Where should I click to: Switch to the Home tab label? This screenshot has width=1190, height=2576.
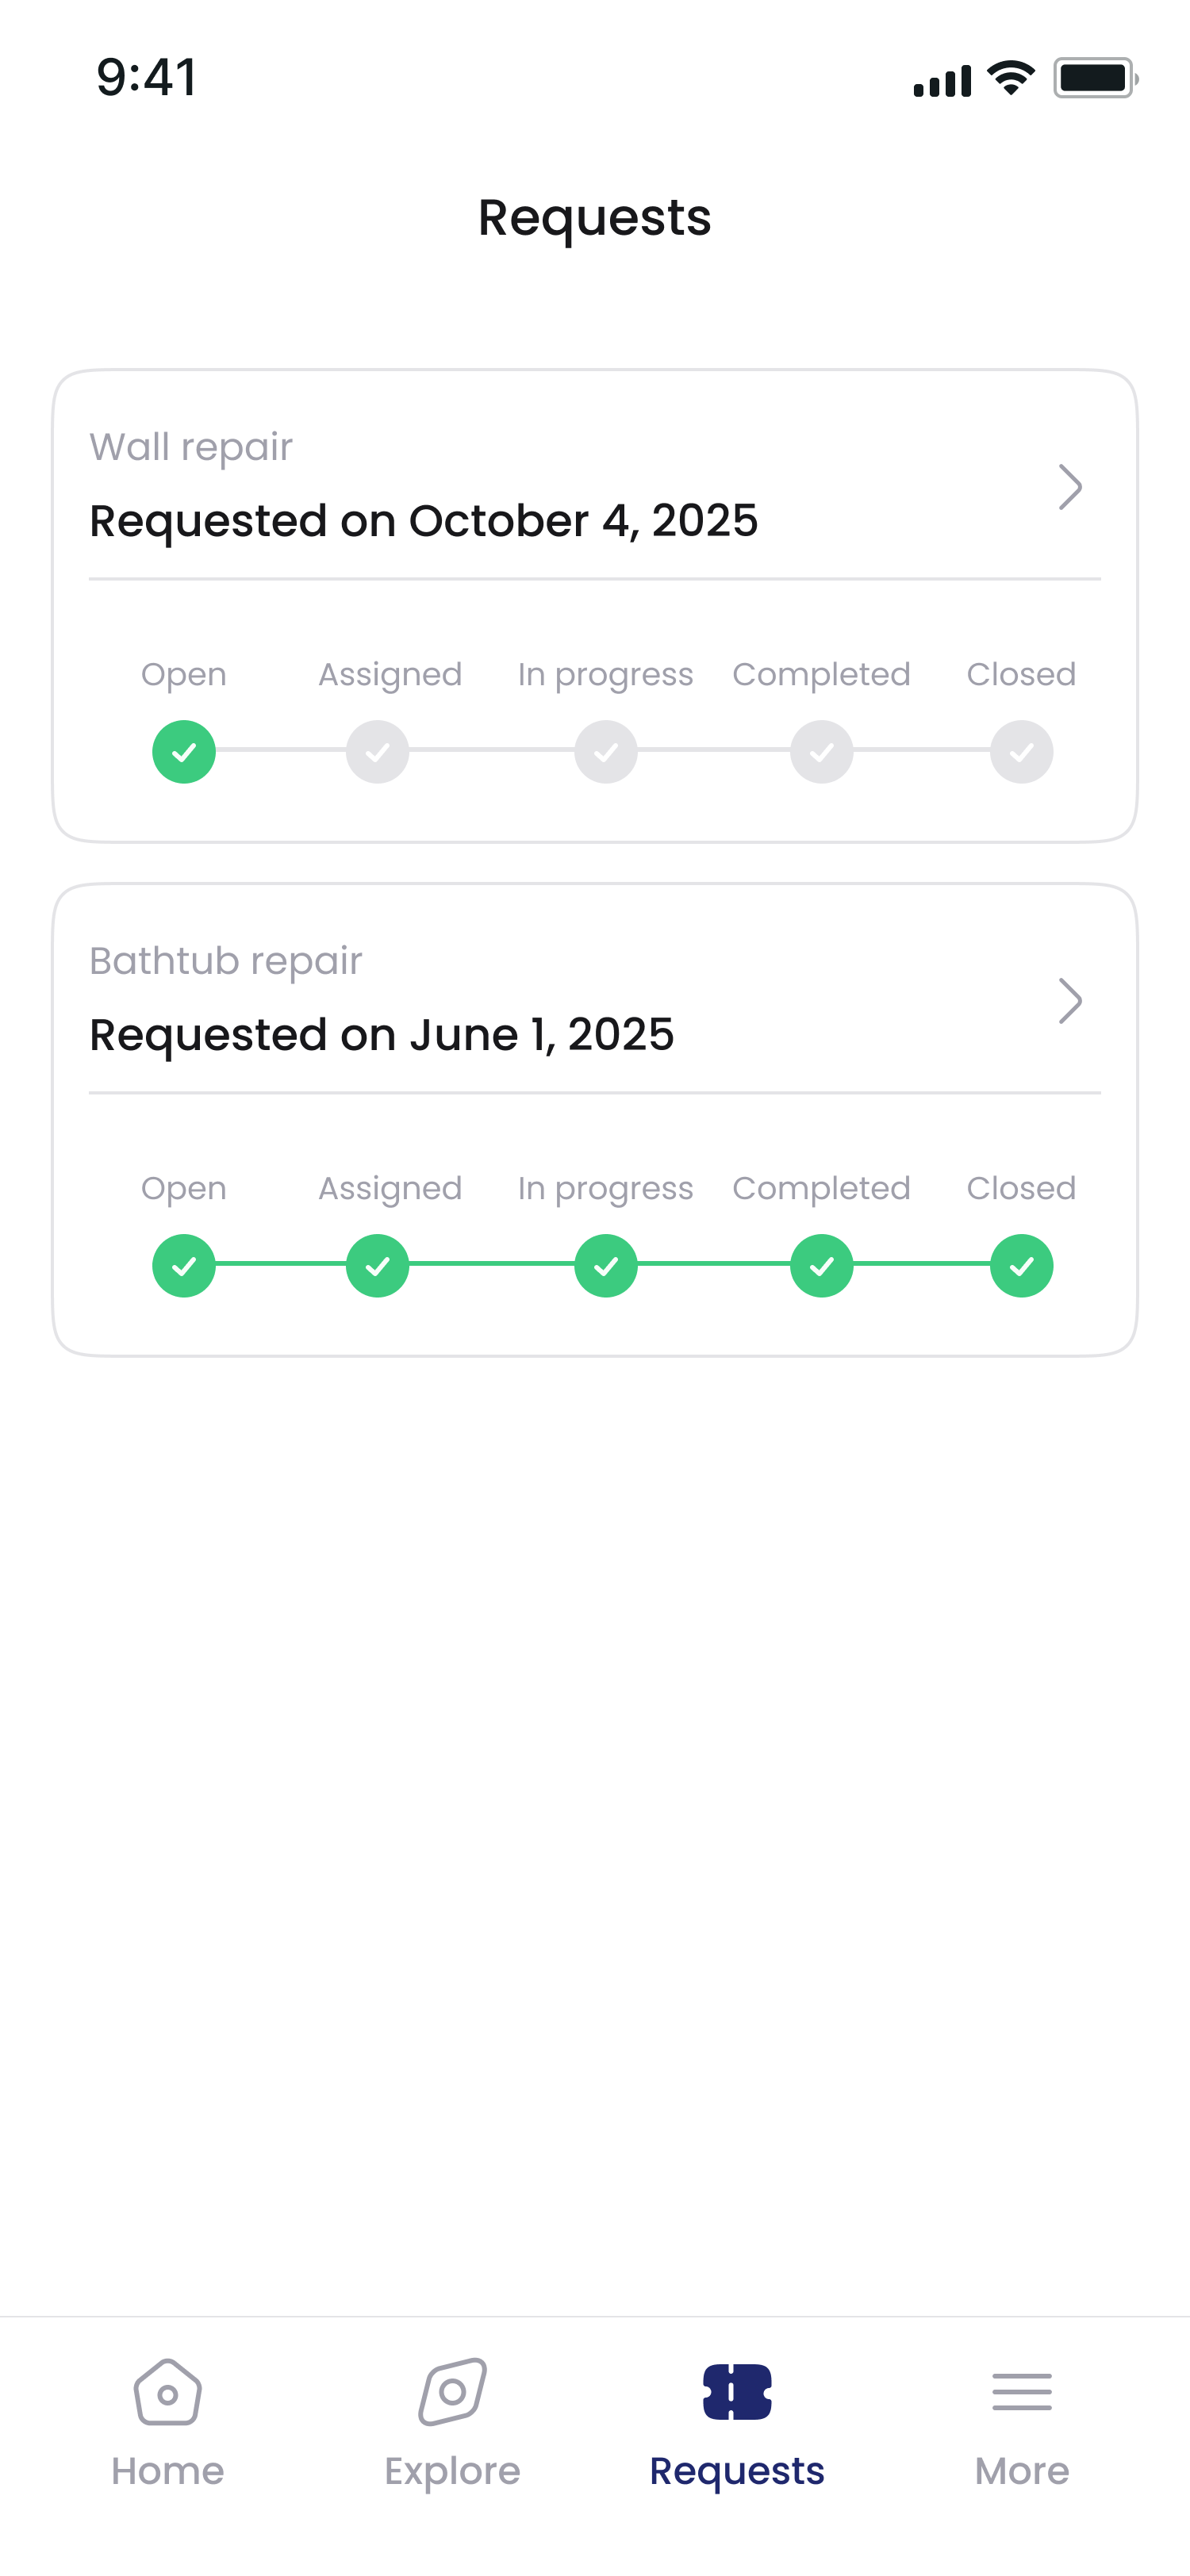pos(168,2471)
